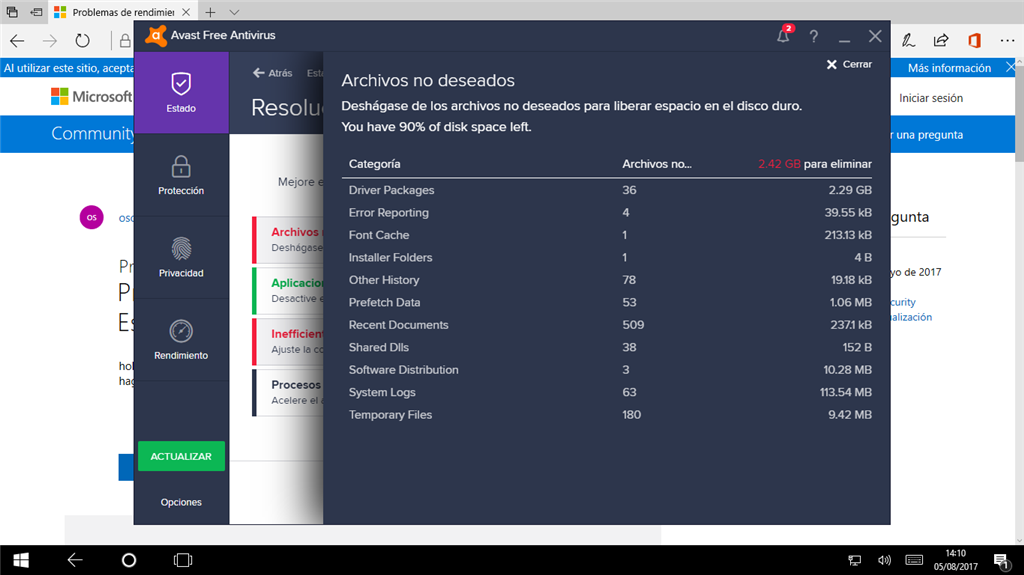Open Opciones in Avast sidebar
1024x575 pixels.
181,502
